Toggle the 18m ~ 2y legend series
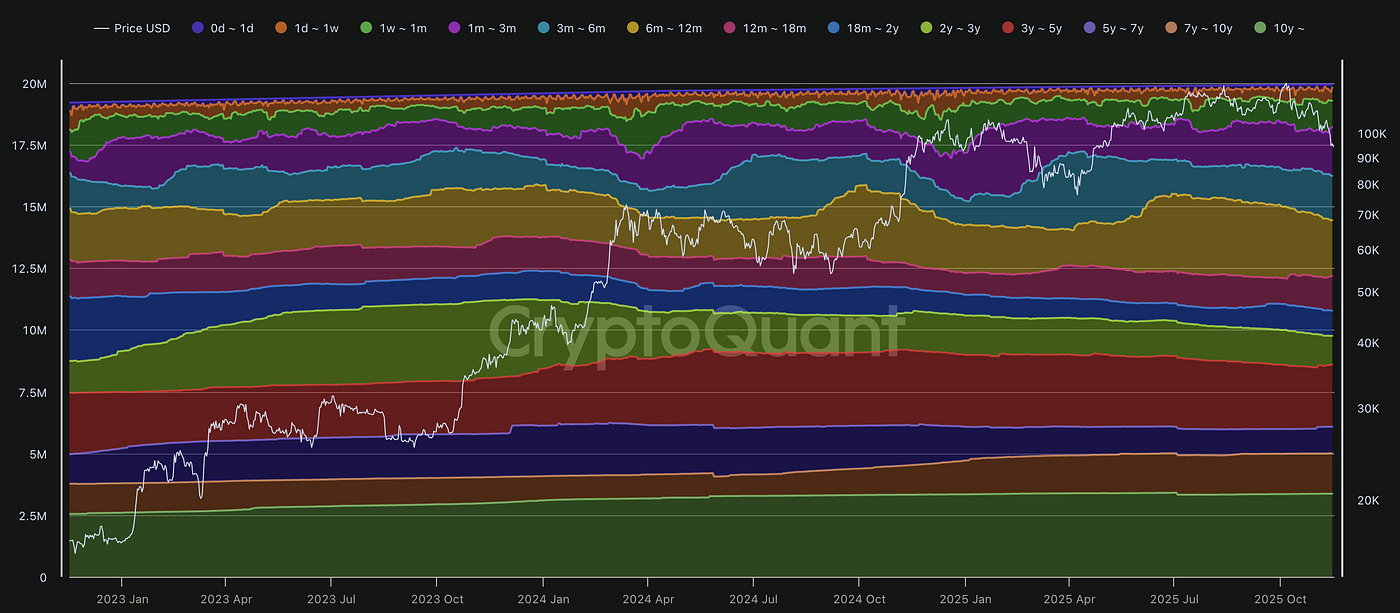This screenshot has width=1400, height=613. [x=861, y=28]
